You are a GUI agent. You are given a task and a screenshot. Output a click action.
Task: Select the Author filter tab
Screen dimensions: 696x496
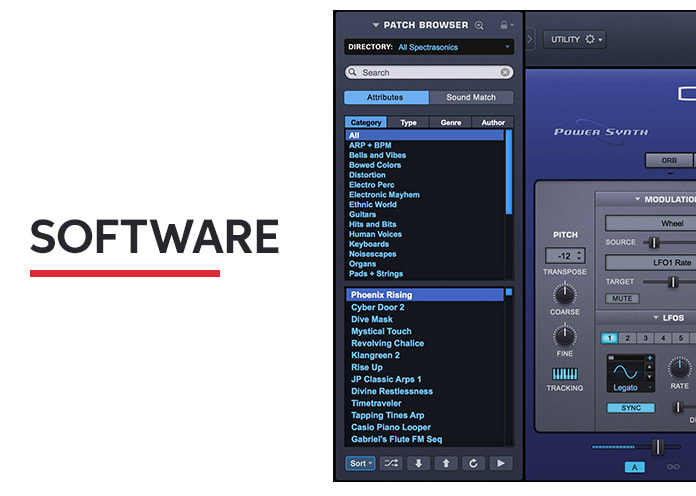(x=493, y=122)
